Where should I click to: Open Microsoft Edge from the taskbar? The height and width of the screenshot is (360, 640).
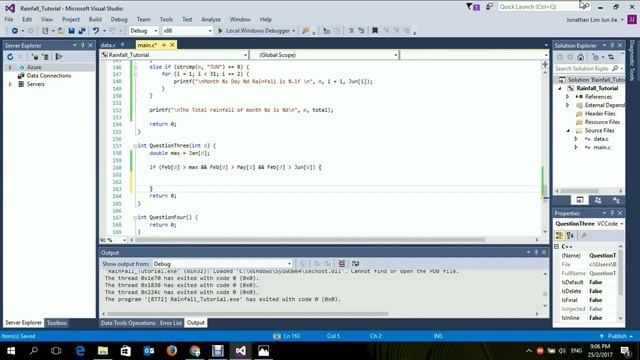tap(80, 351)
